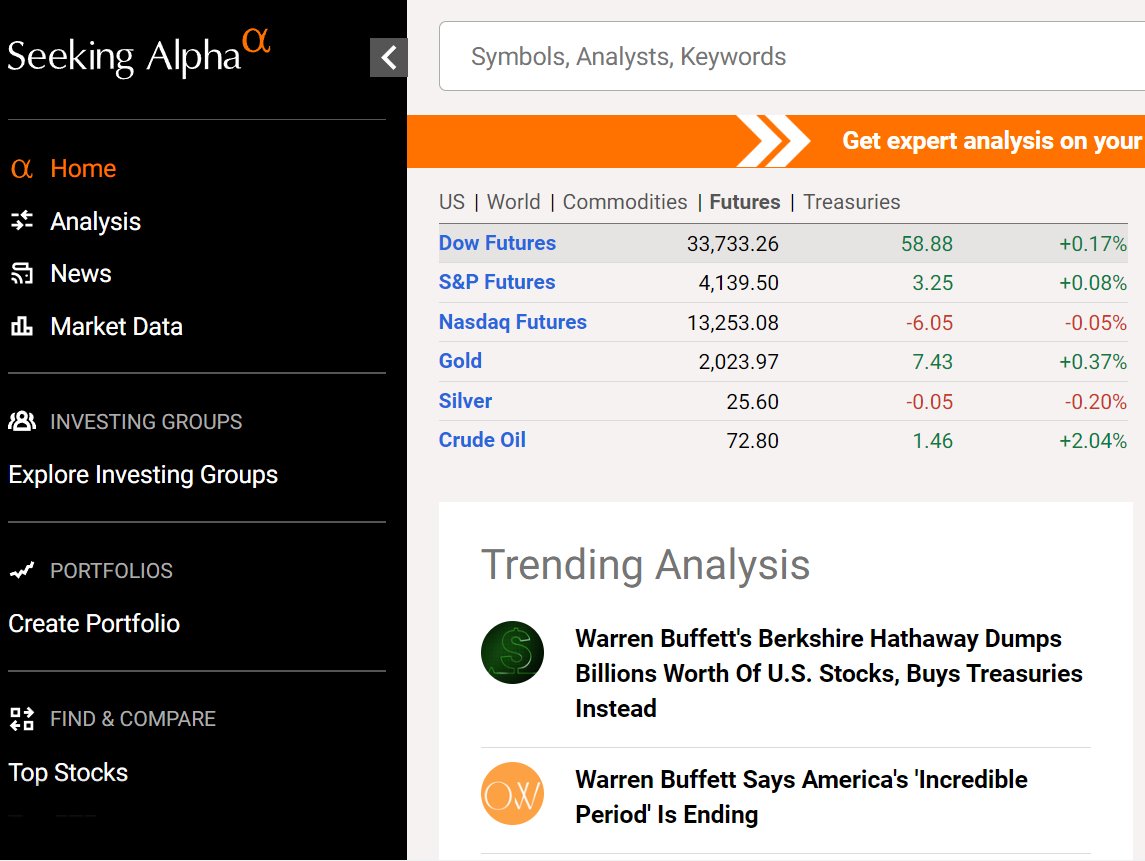Screen dimensions: 1145x861
Task: Click the Home alpha icon
Action: (22, 169)
